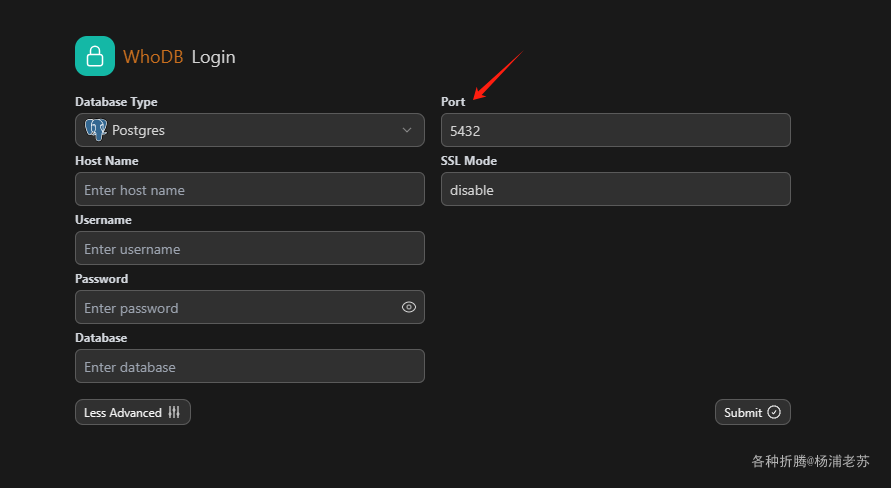
Task: Click the checkmark icon in Submit
Action: click(x=774, y=412)
